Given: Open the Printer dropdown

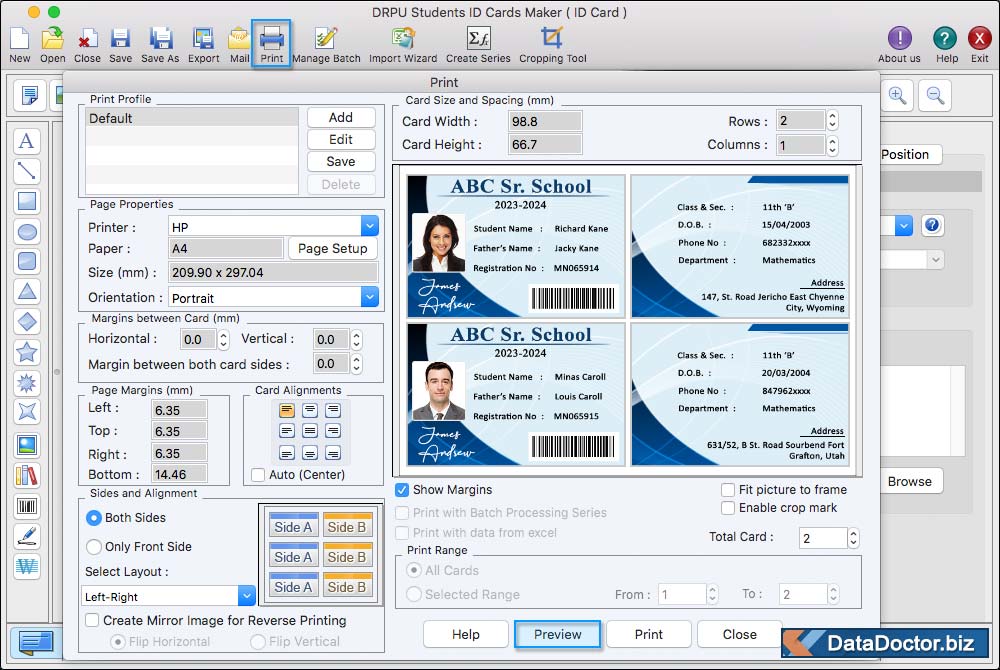Looking at the screenshot, I should click(x=370, y=226).
